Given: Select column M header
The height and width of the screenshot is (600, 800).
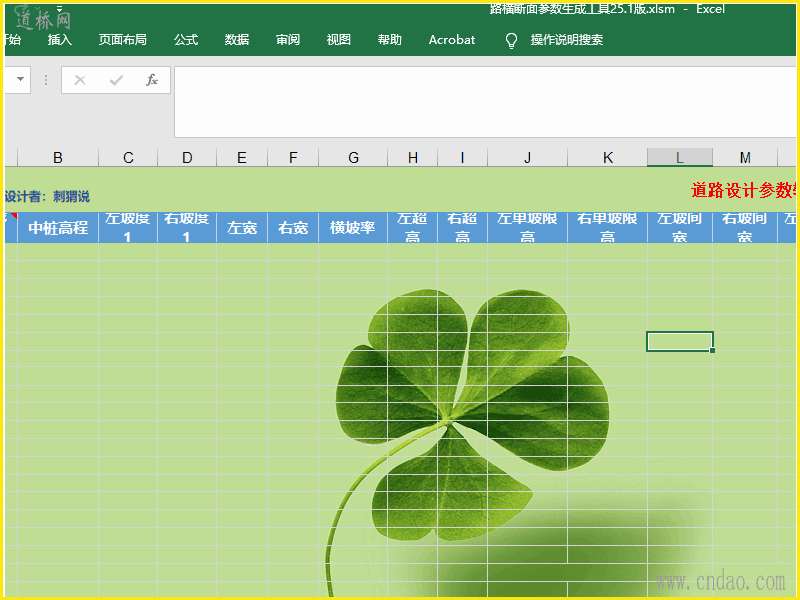Looking at the screenshot, I should [745, 158].
